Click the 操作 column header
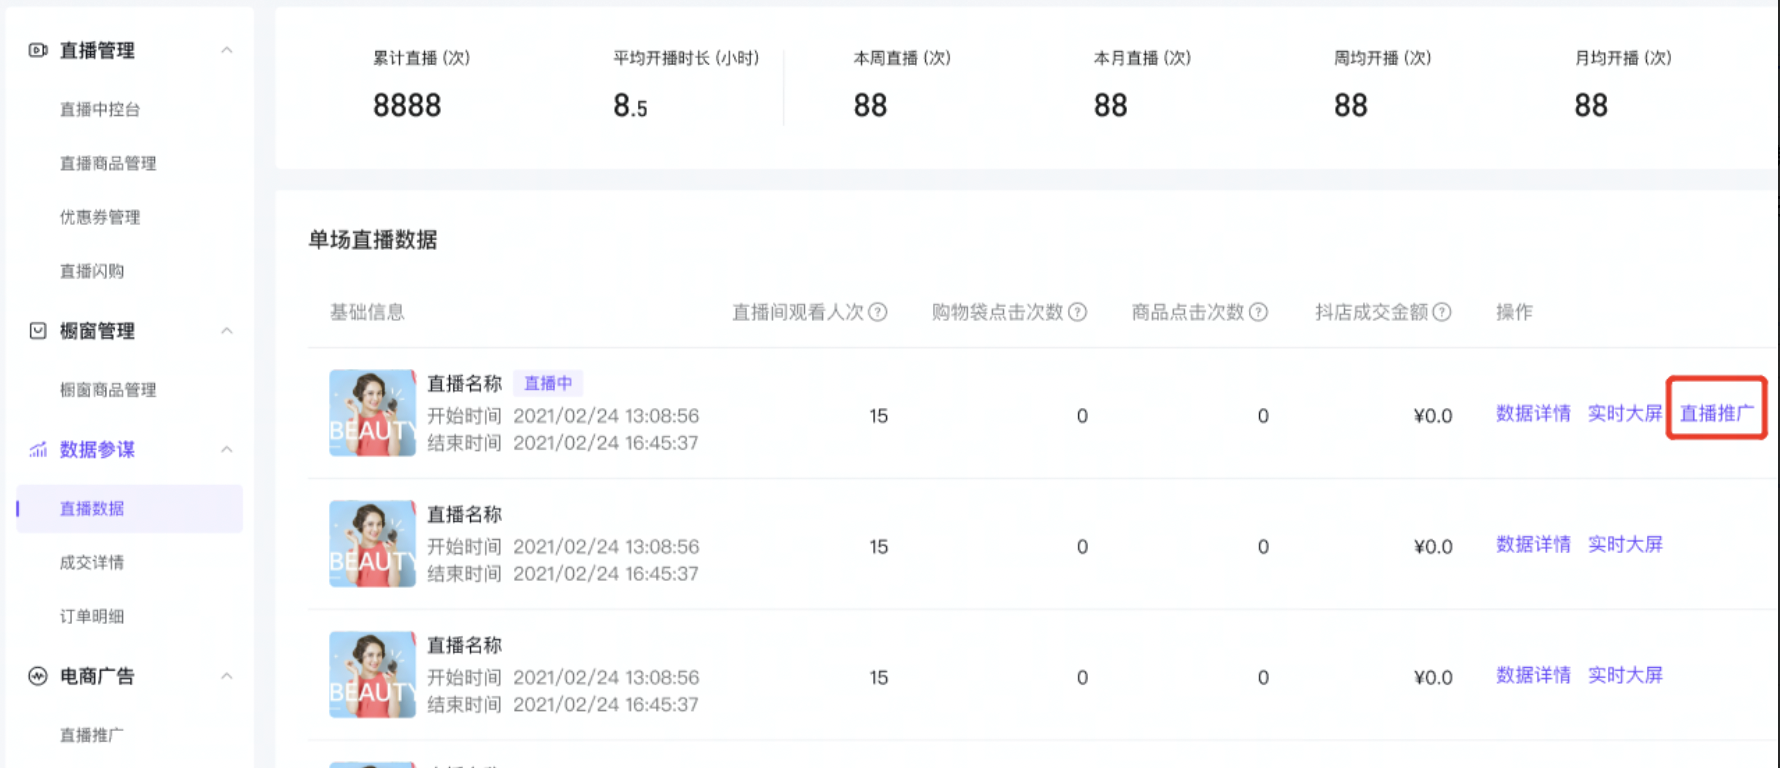This screenshot has width=1780, height=768. point(1514,312)
